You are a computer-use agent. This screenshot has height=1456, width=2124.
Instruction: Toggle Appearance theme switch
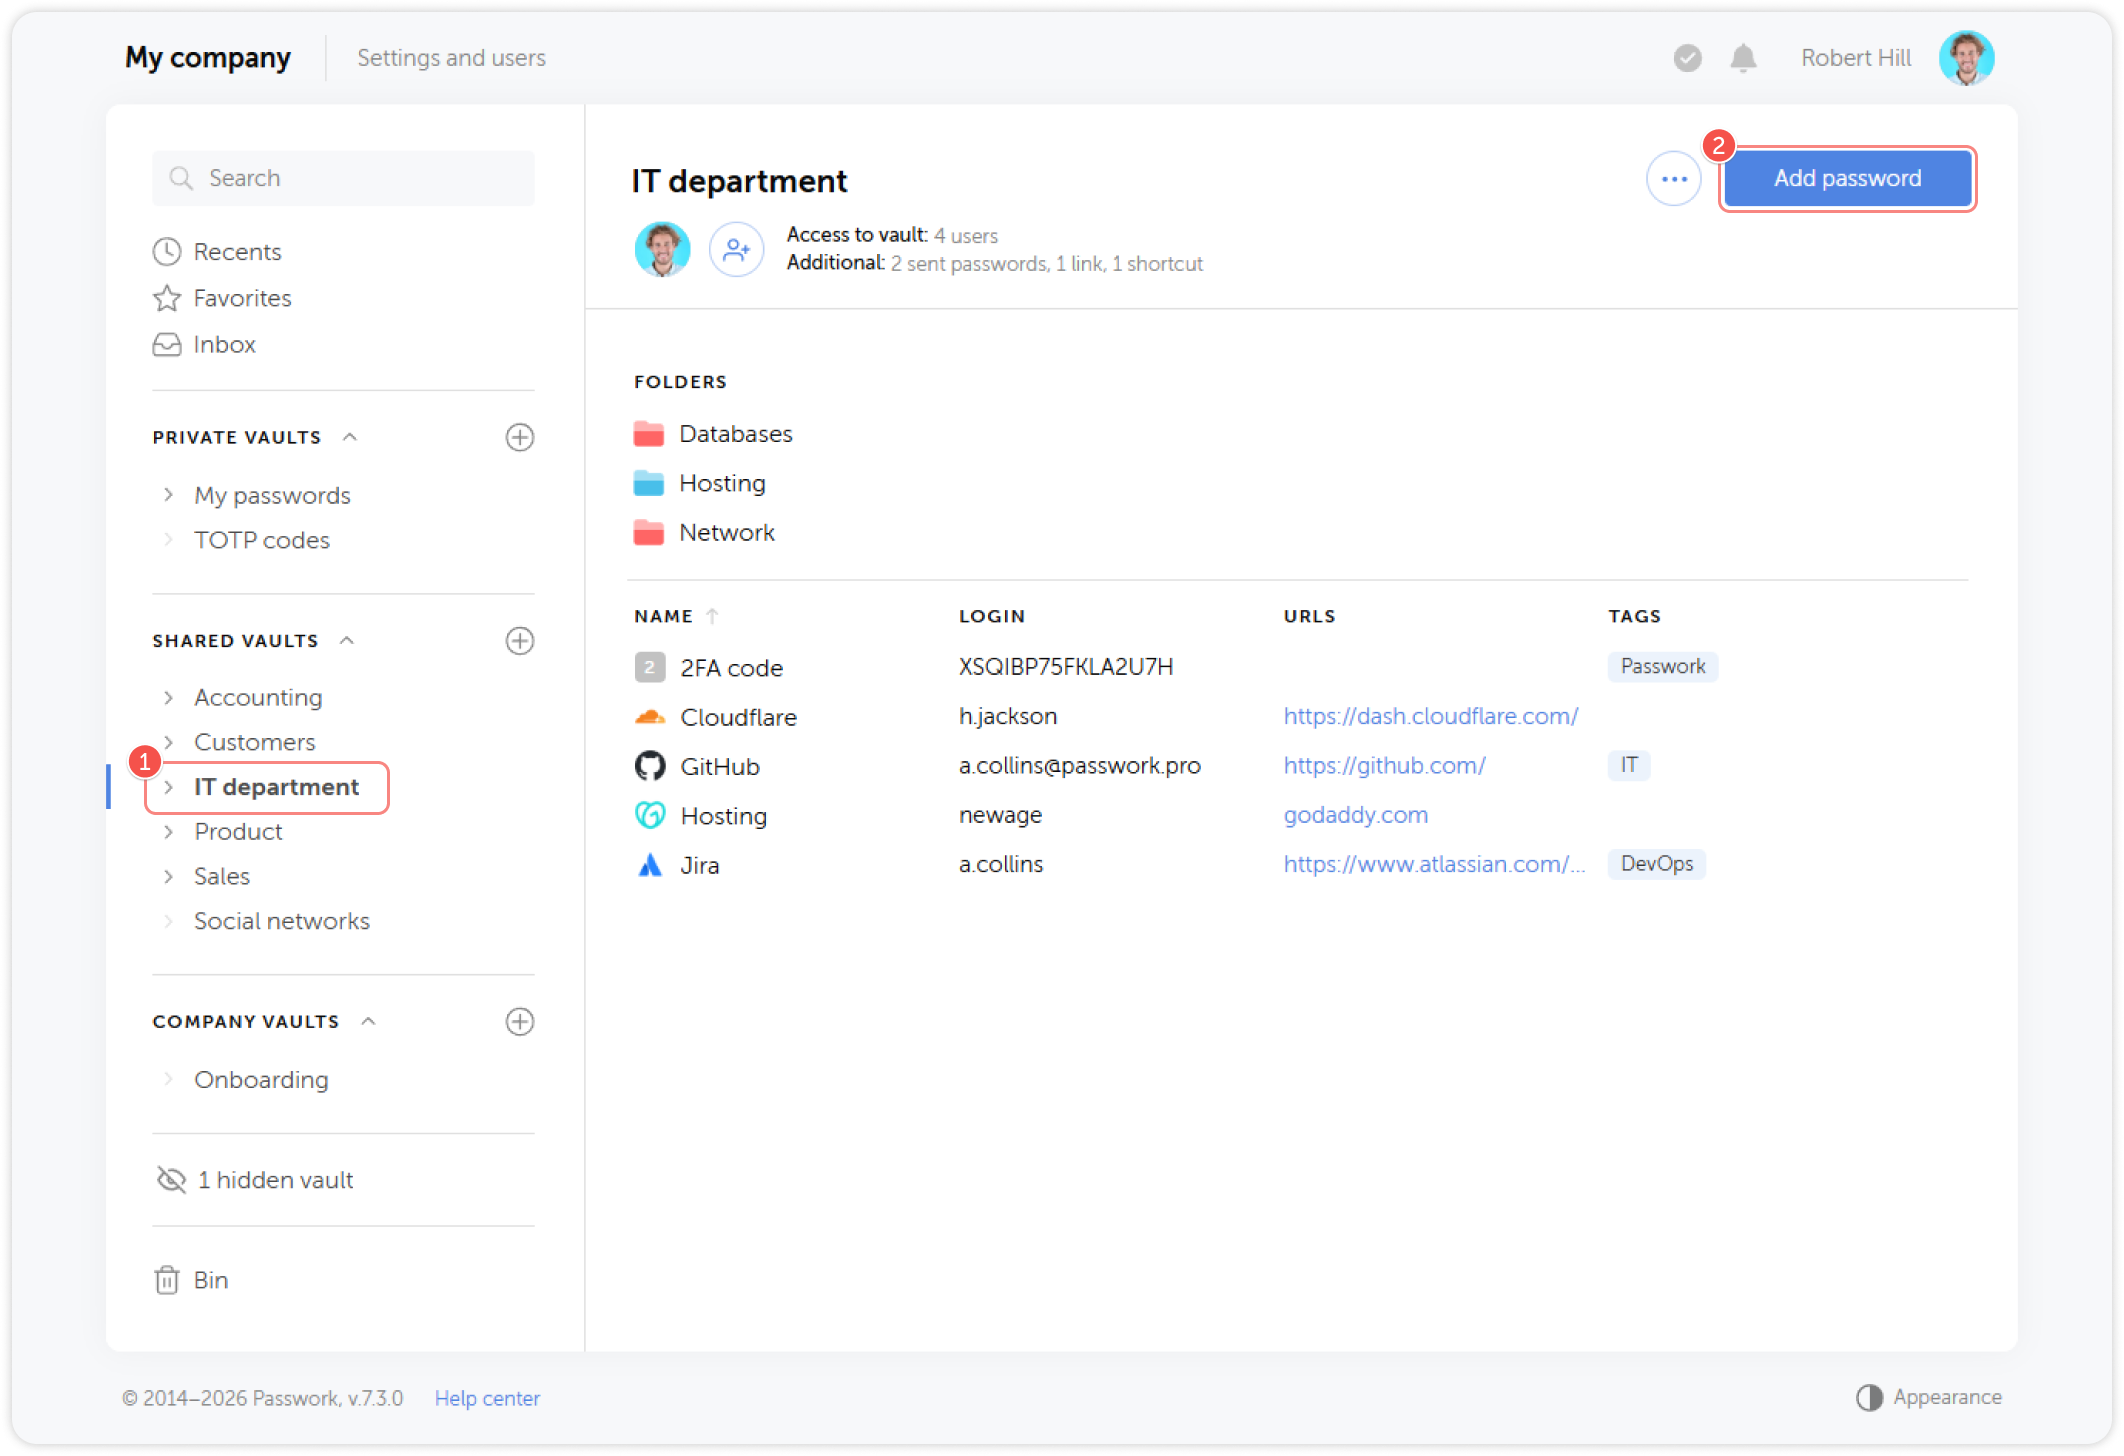[1929, 1397]
